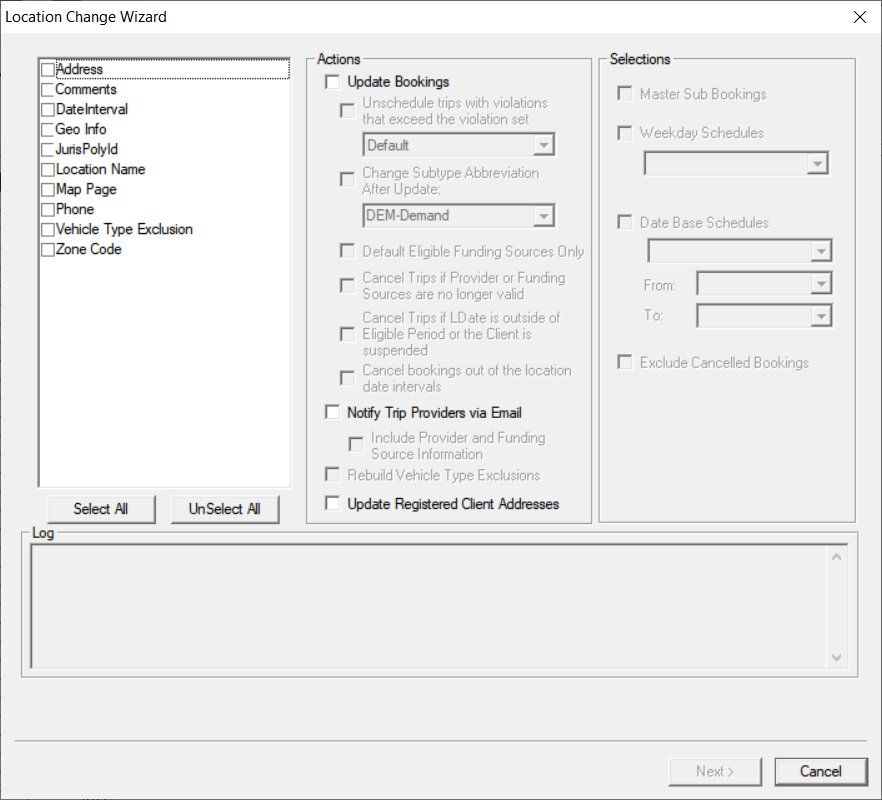The height and width of the screenshot is (800, 882).
Task: Enable the Comments option
Action: click(46, 89)
